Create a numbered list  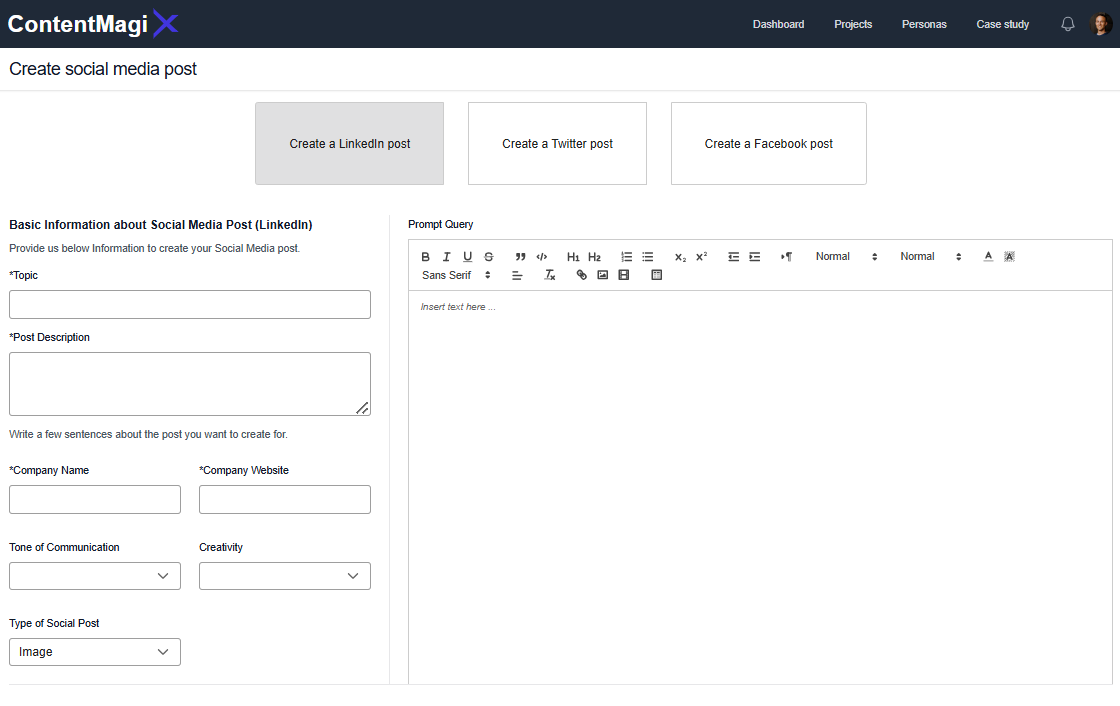coord(626,257)
